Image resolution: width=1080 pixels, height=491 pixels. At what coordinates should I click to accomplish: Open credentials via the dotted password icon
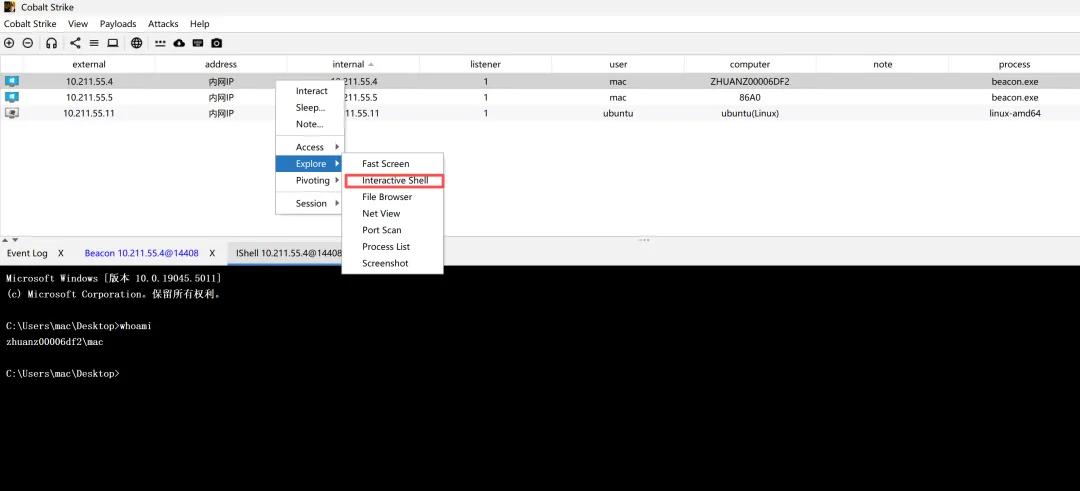160,43
